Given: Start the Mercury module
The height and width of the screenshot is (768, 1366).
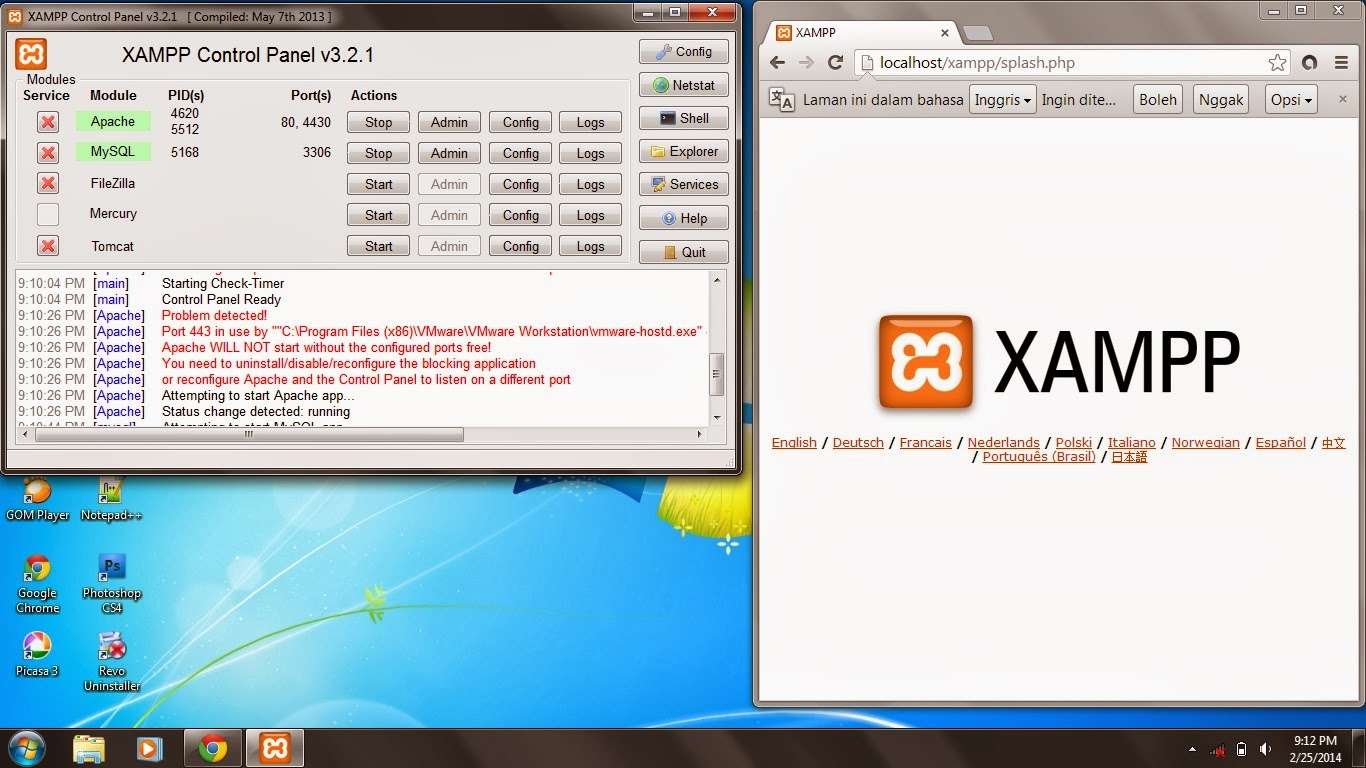Looking at the screenshot, I should pos(379,215).
